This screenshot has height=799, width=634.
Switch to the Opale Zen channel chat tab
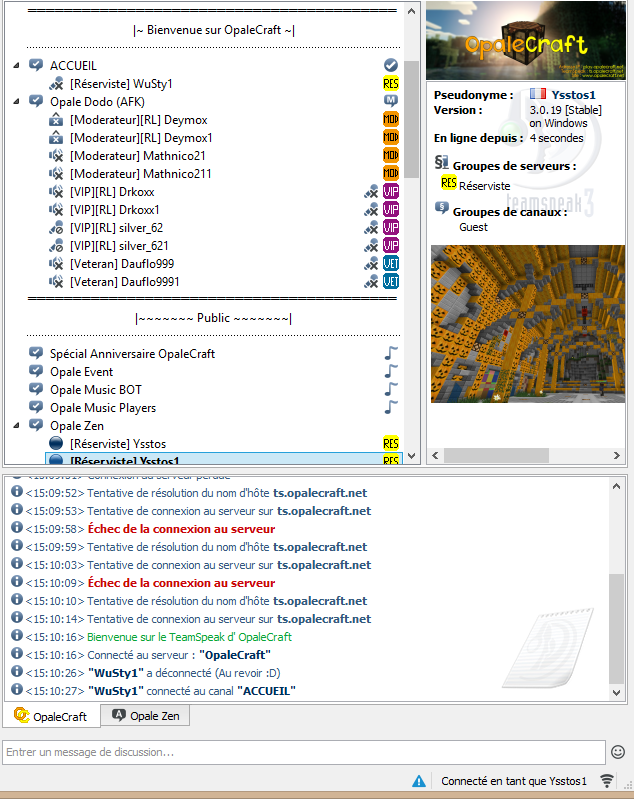pos(145,715)
